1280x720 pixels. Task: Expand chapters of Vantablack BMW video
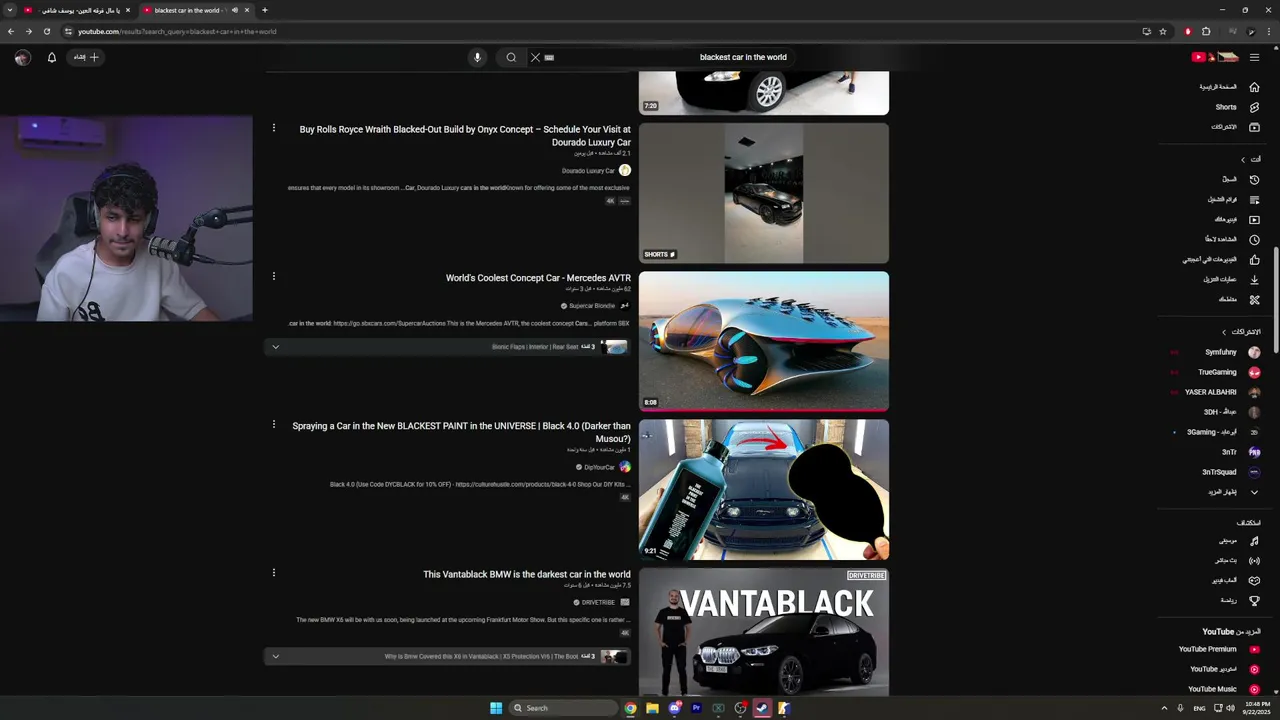coord(275,656)
